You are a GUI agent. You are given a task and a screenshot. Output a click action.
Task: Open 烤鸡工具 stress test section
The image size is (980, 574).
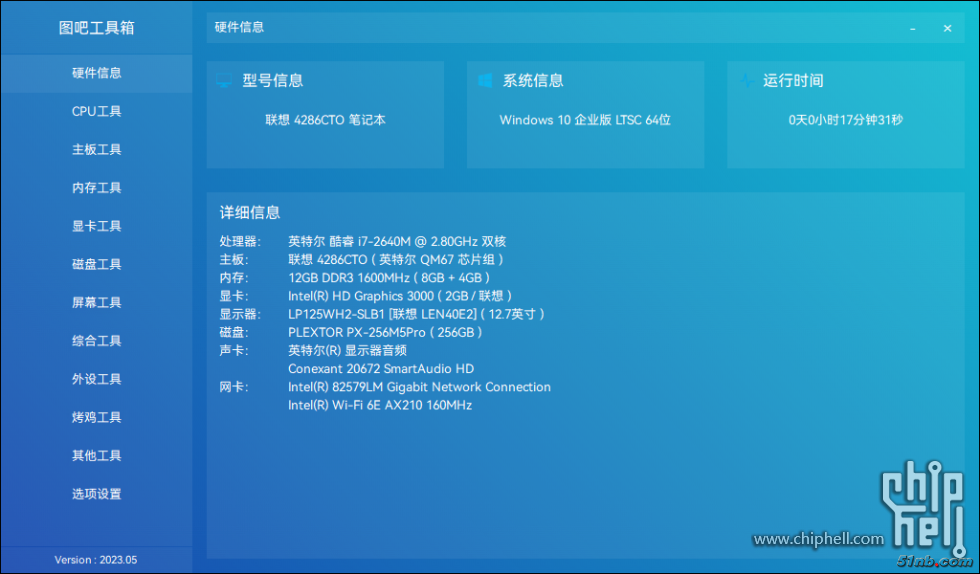coord(96,417)
